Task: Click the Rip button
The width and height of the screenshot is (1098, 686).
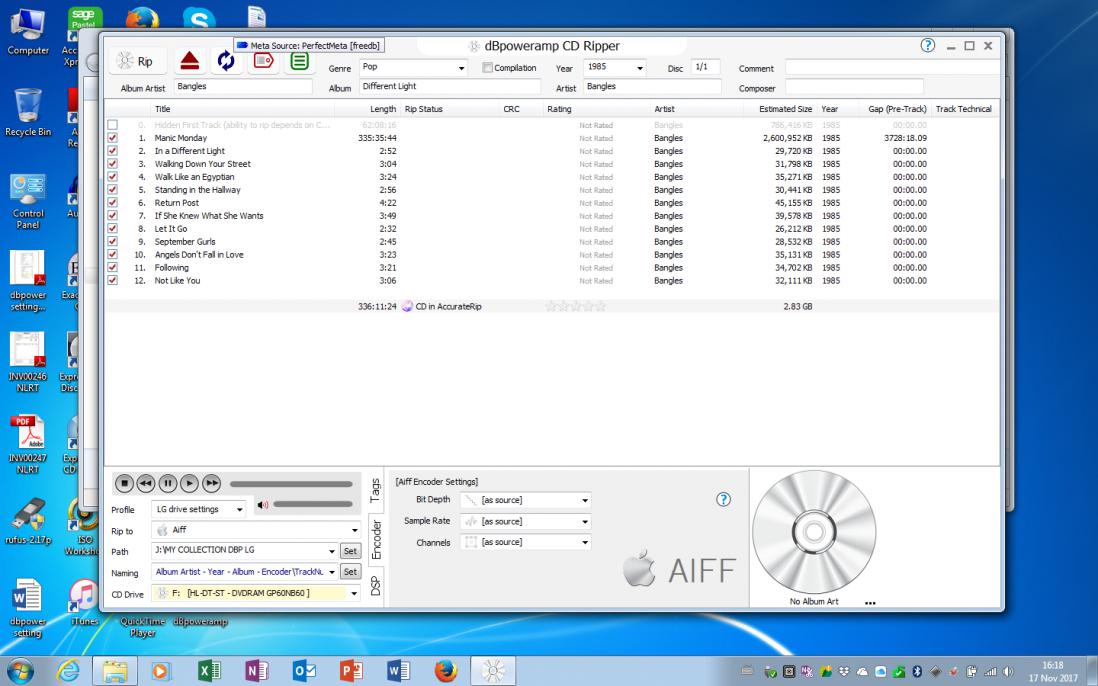Action: [137, 62]
